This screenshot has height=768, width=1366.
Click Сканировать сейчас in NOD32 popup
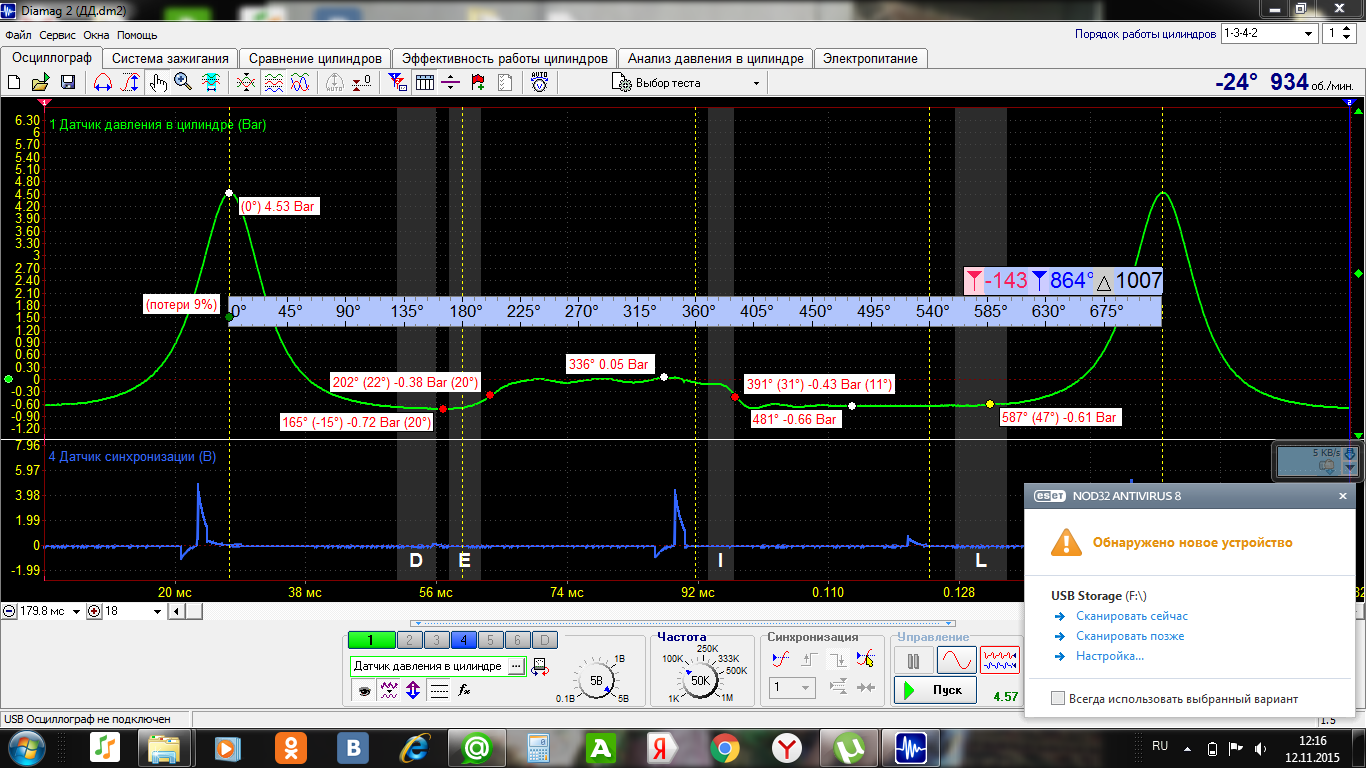point(1132,616)
